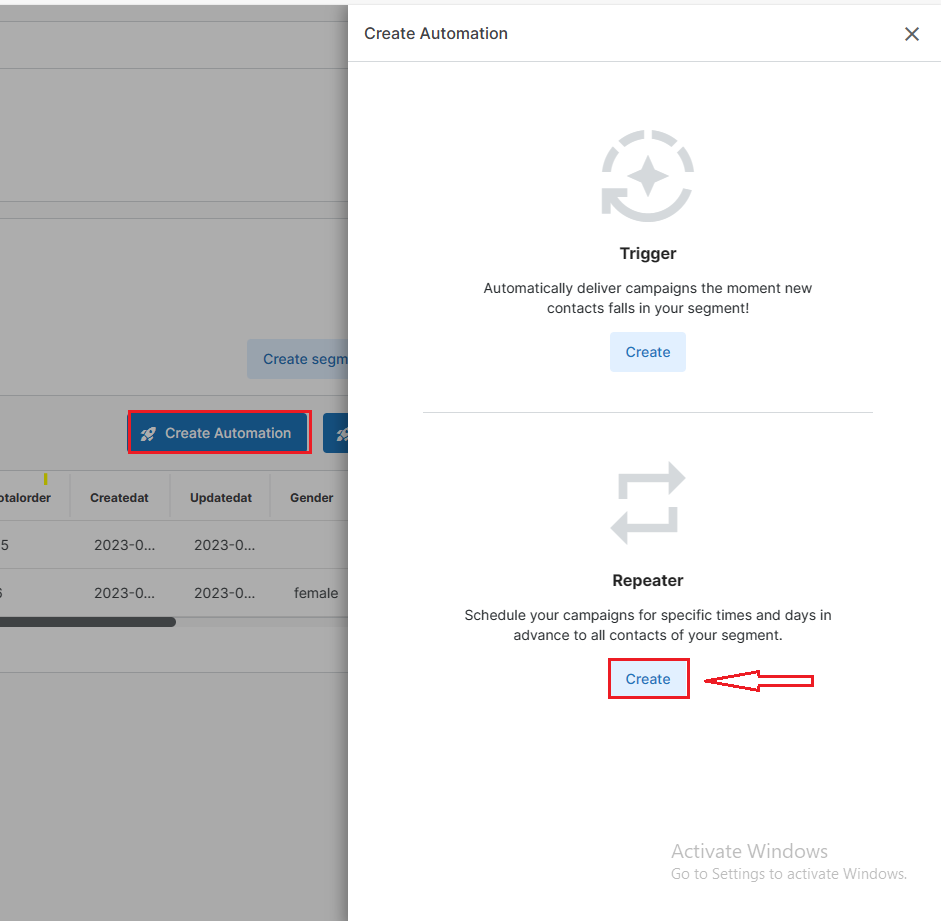The height and width of the screenshot is (921, 941).
Task: Click the 'female' gender cell
Action: pos(315,593)
